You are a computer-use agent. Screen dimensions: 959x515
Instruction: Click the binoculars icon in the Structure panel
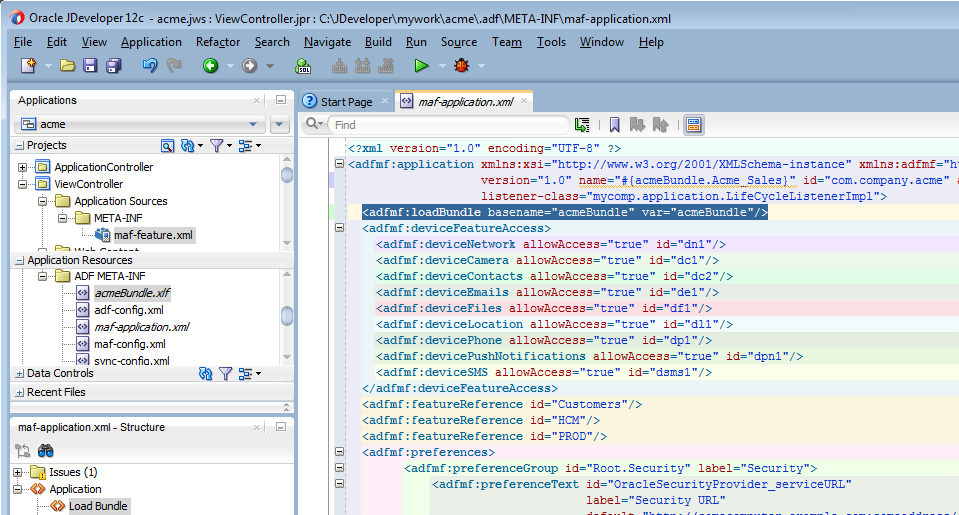[46, 451]
